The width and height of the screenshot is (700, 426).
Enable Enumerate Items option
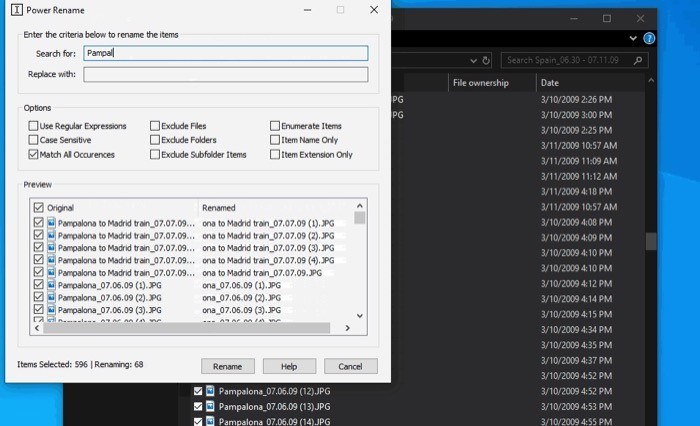[275, 126]
